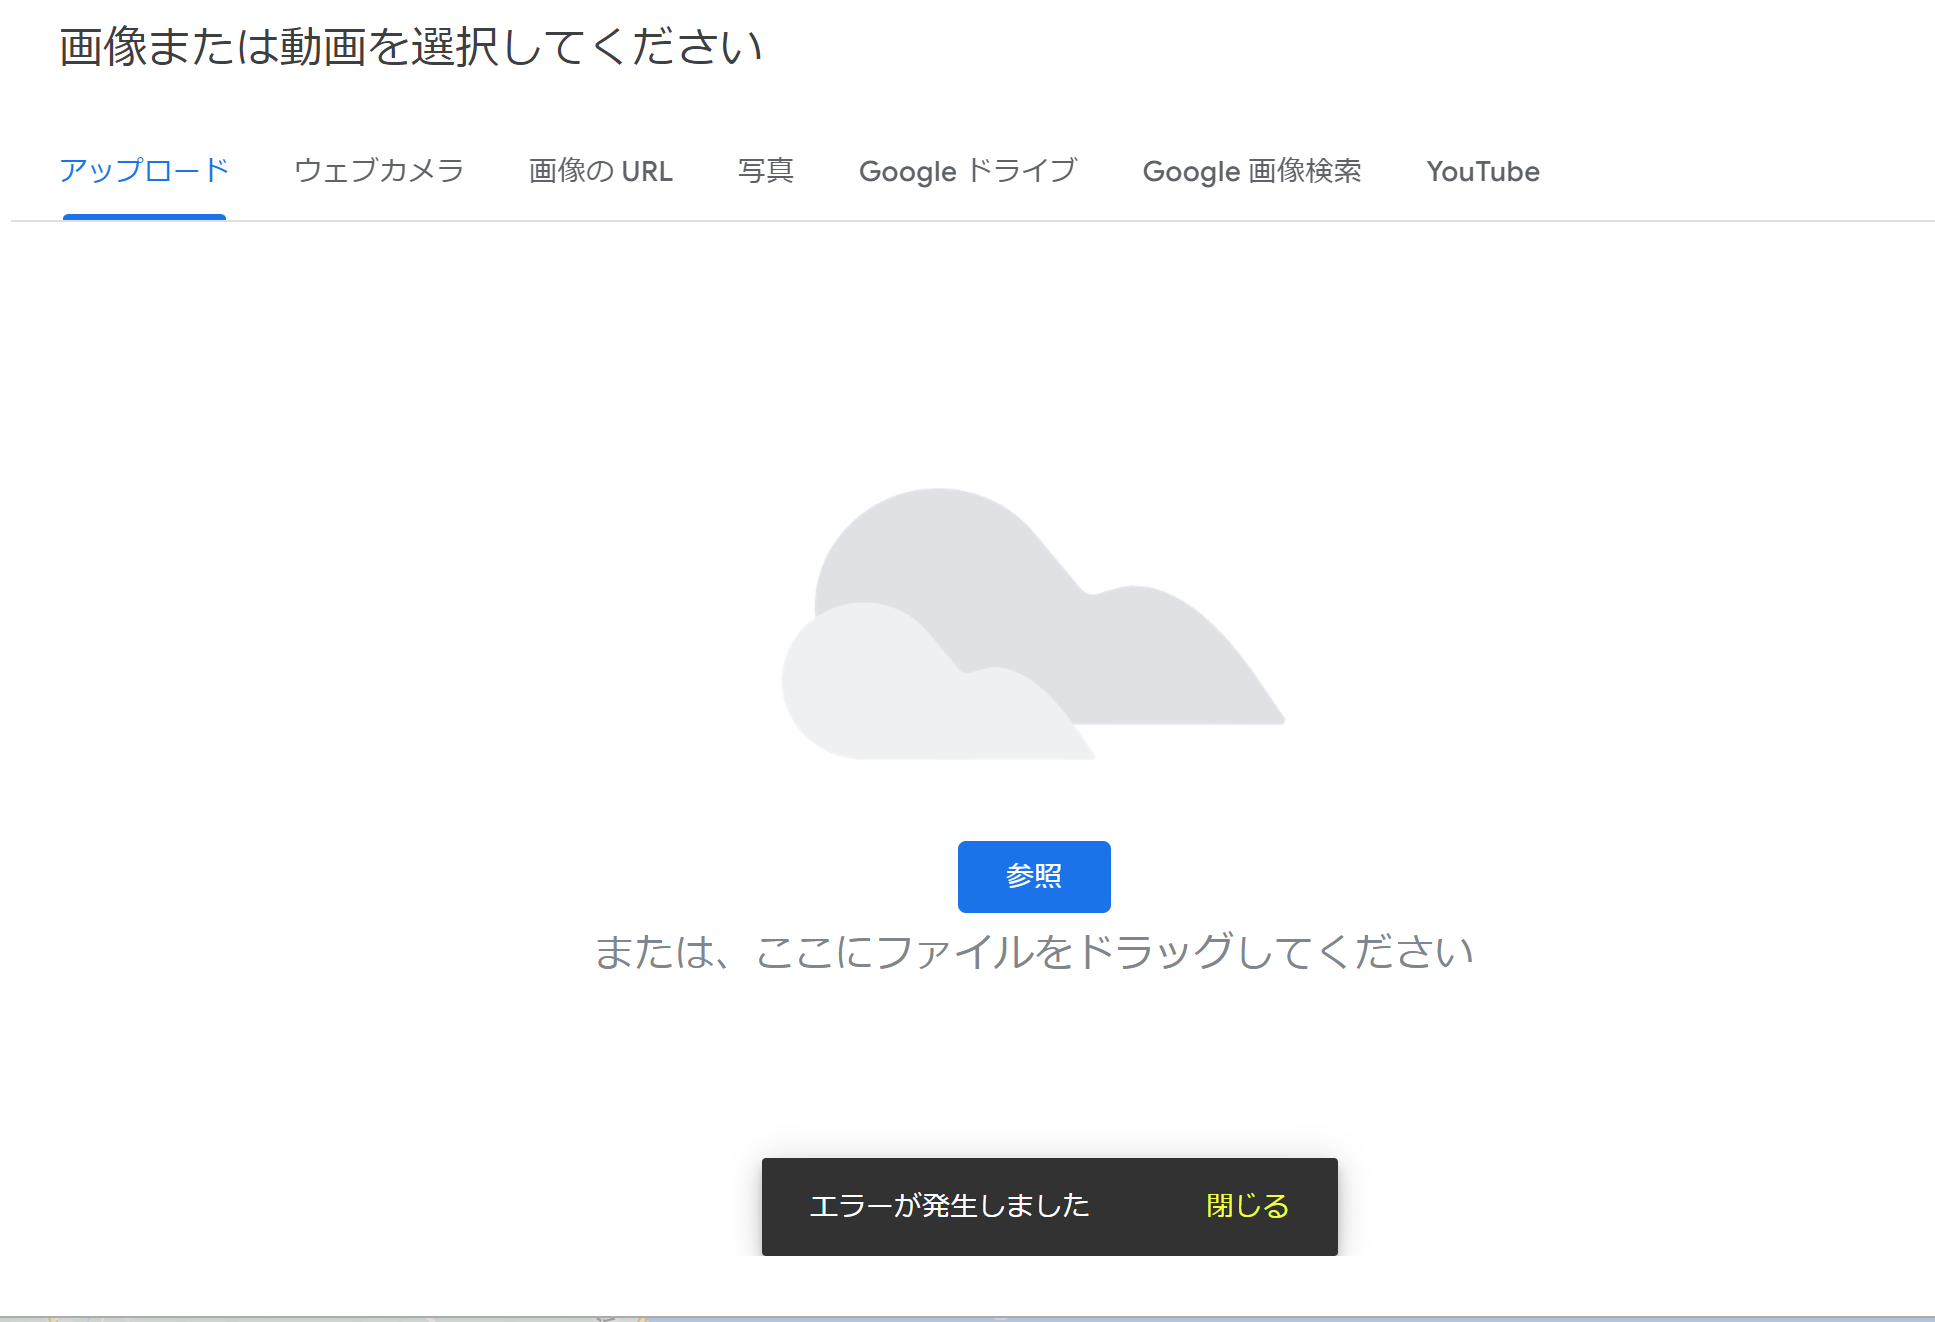1935x1322 pixels.
Task: Close the error with 閉じる
Action: [1245, 1206]
